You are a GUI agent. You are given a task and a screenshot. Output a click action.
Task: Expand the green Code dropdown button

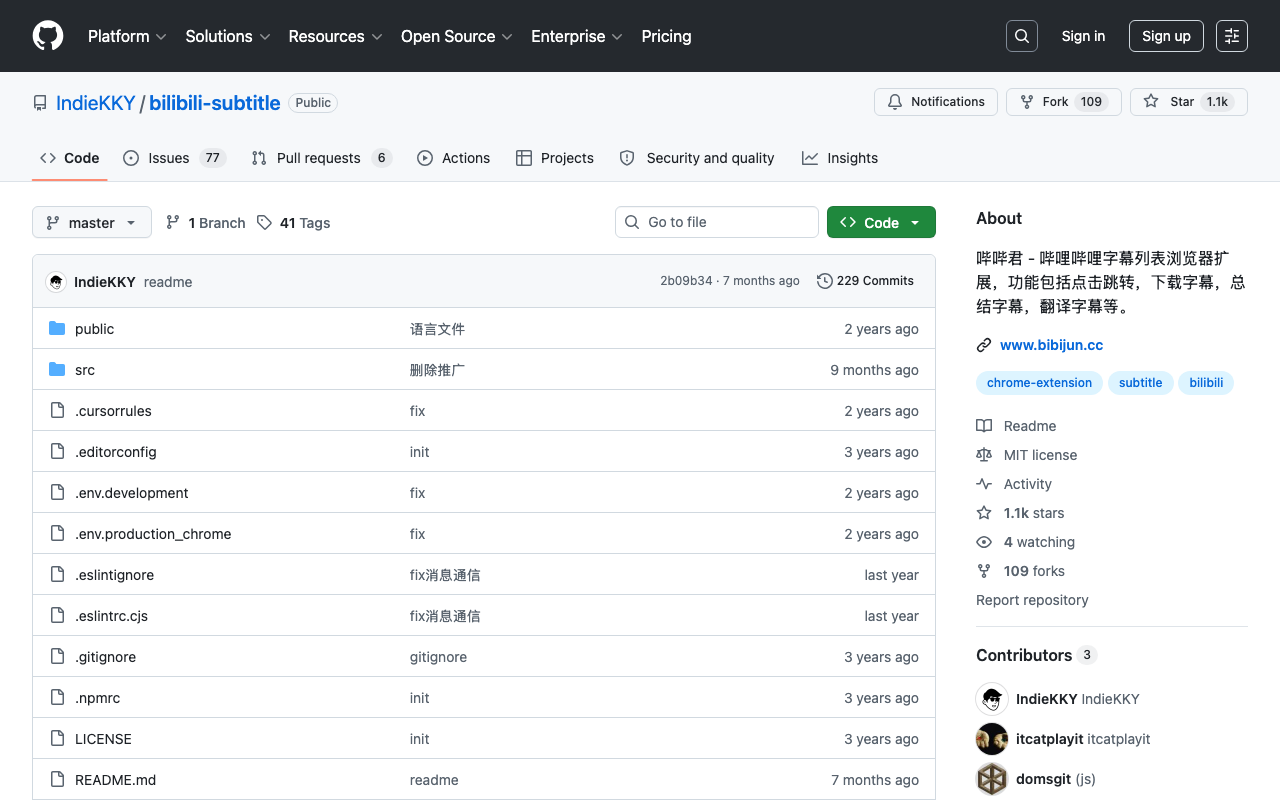pyautogui.click(x=881, y=222)
